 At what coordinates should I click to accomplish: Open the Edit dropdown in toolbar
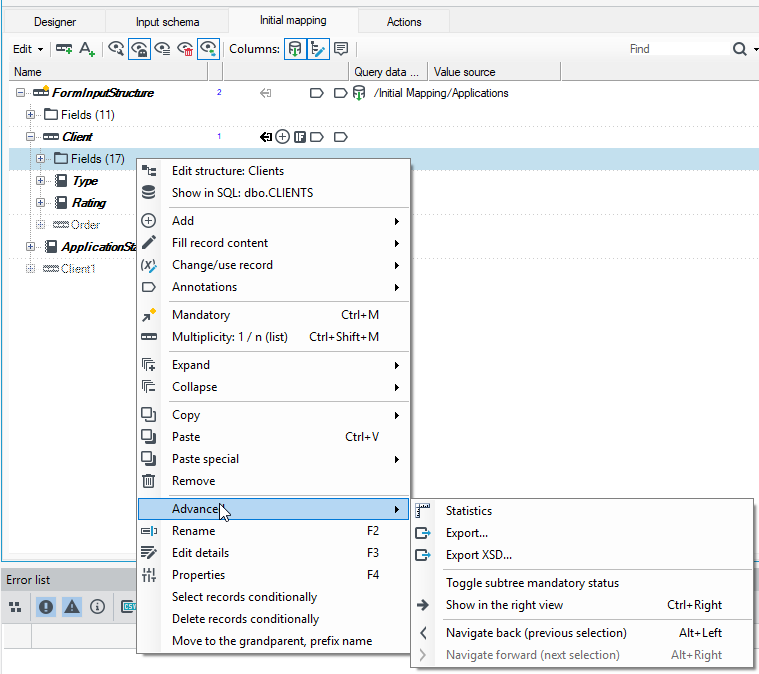coord(28,49)
